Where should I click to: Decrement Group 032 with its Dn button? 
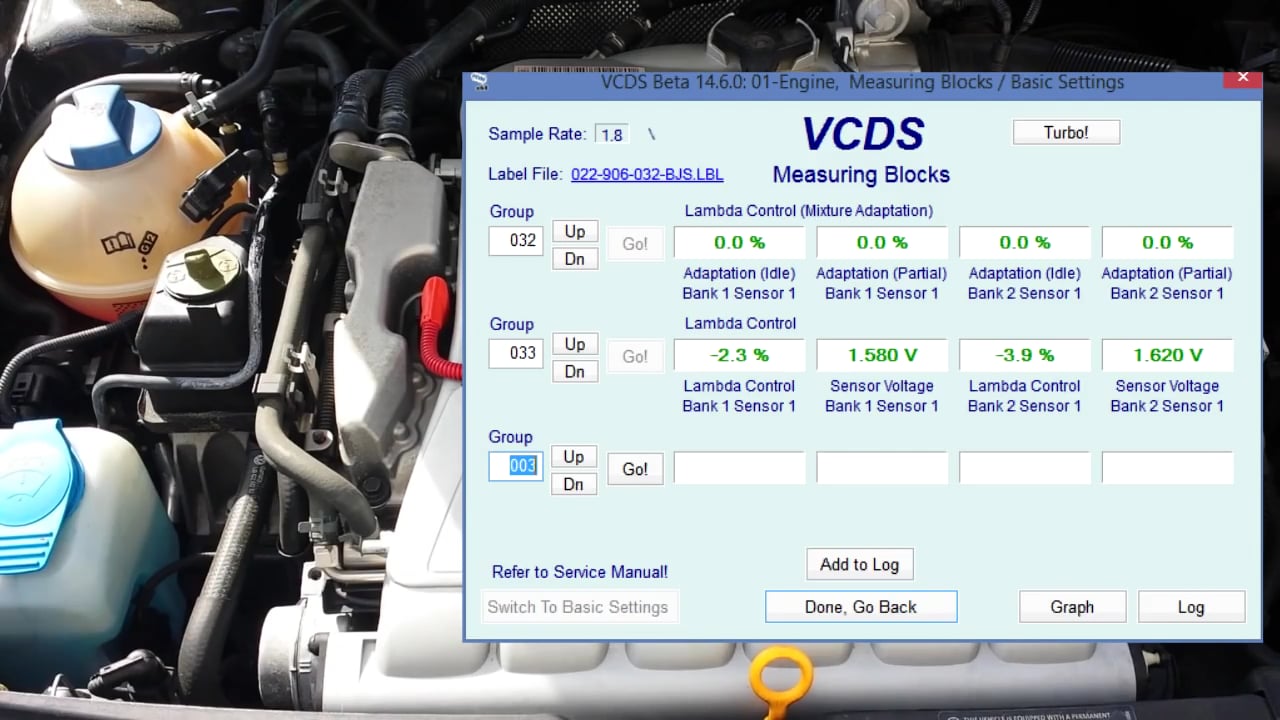575,259
